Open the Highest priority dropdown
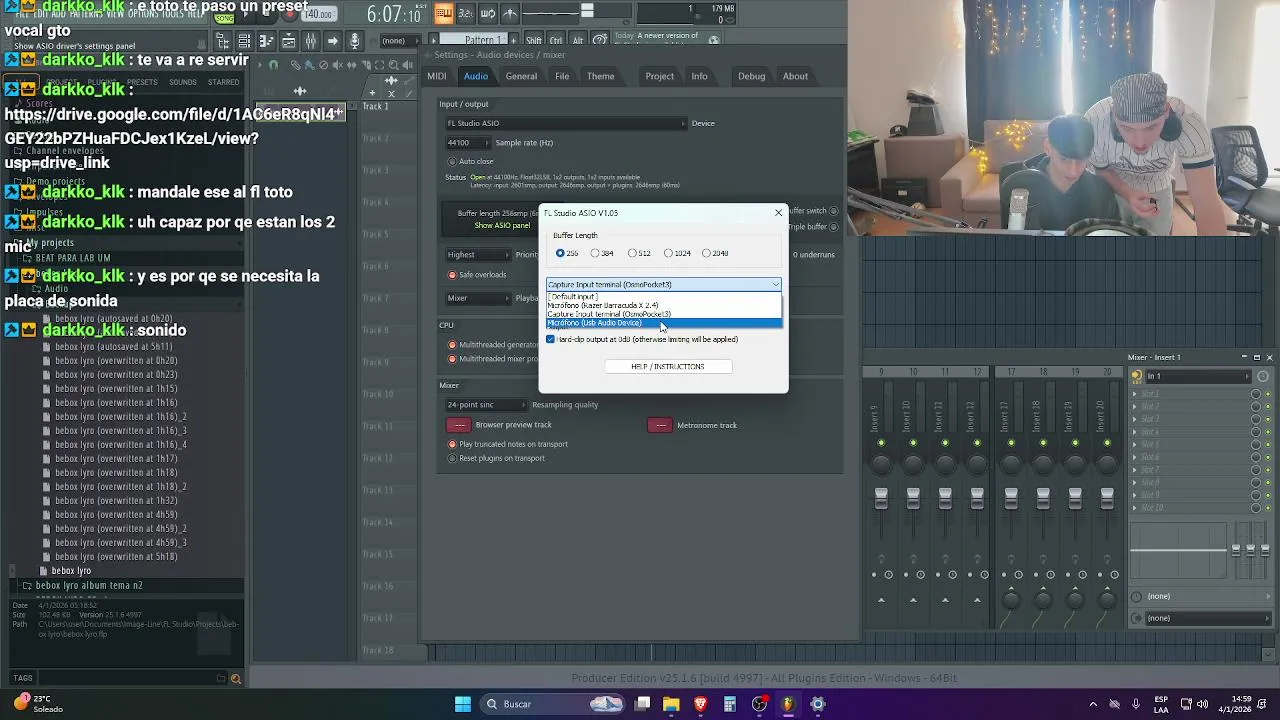The image size is (1280, 720). [478, 255]
